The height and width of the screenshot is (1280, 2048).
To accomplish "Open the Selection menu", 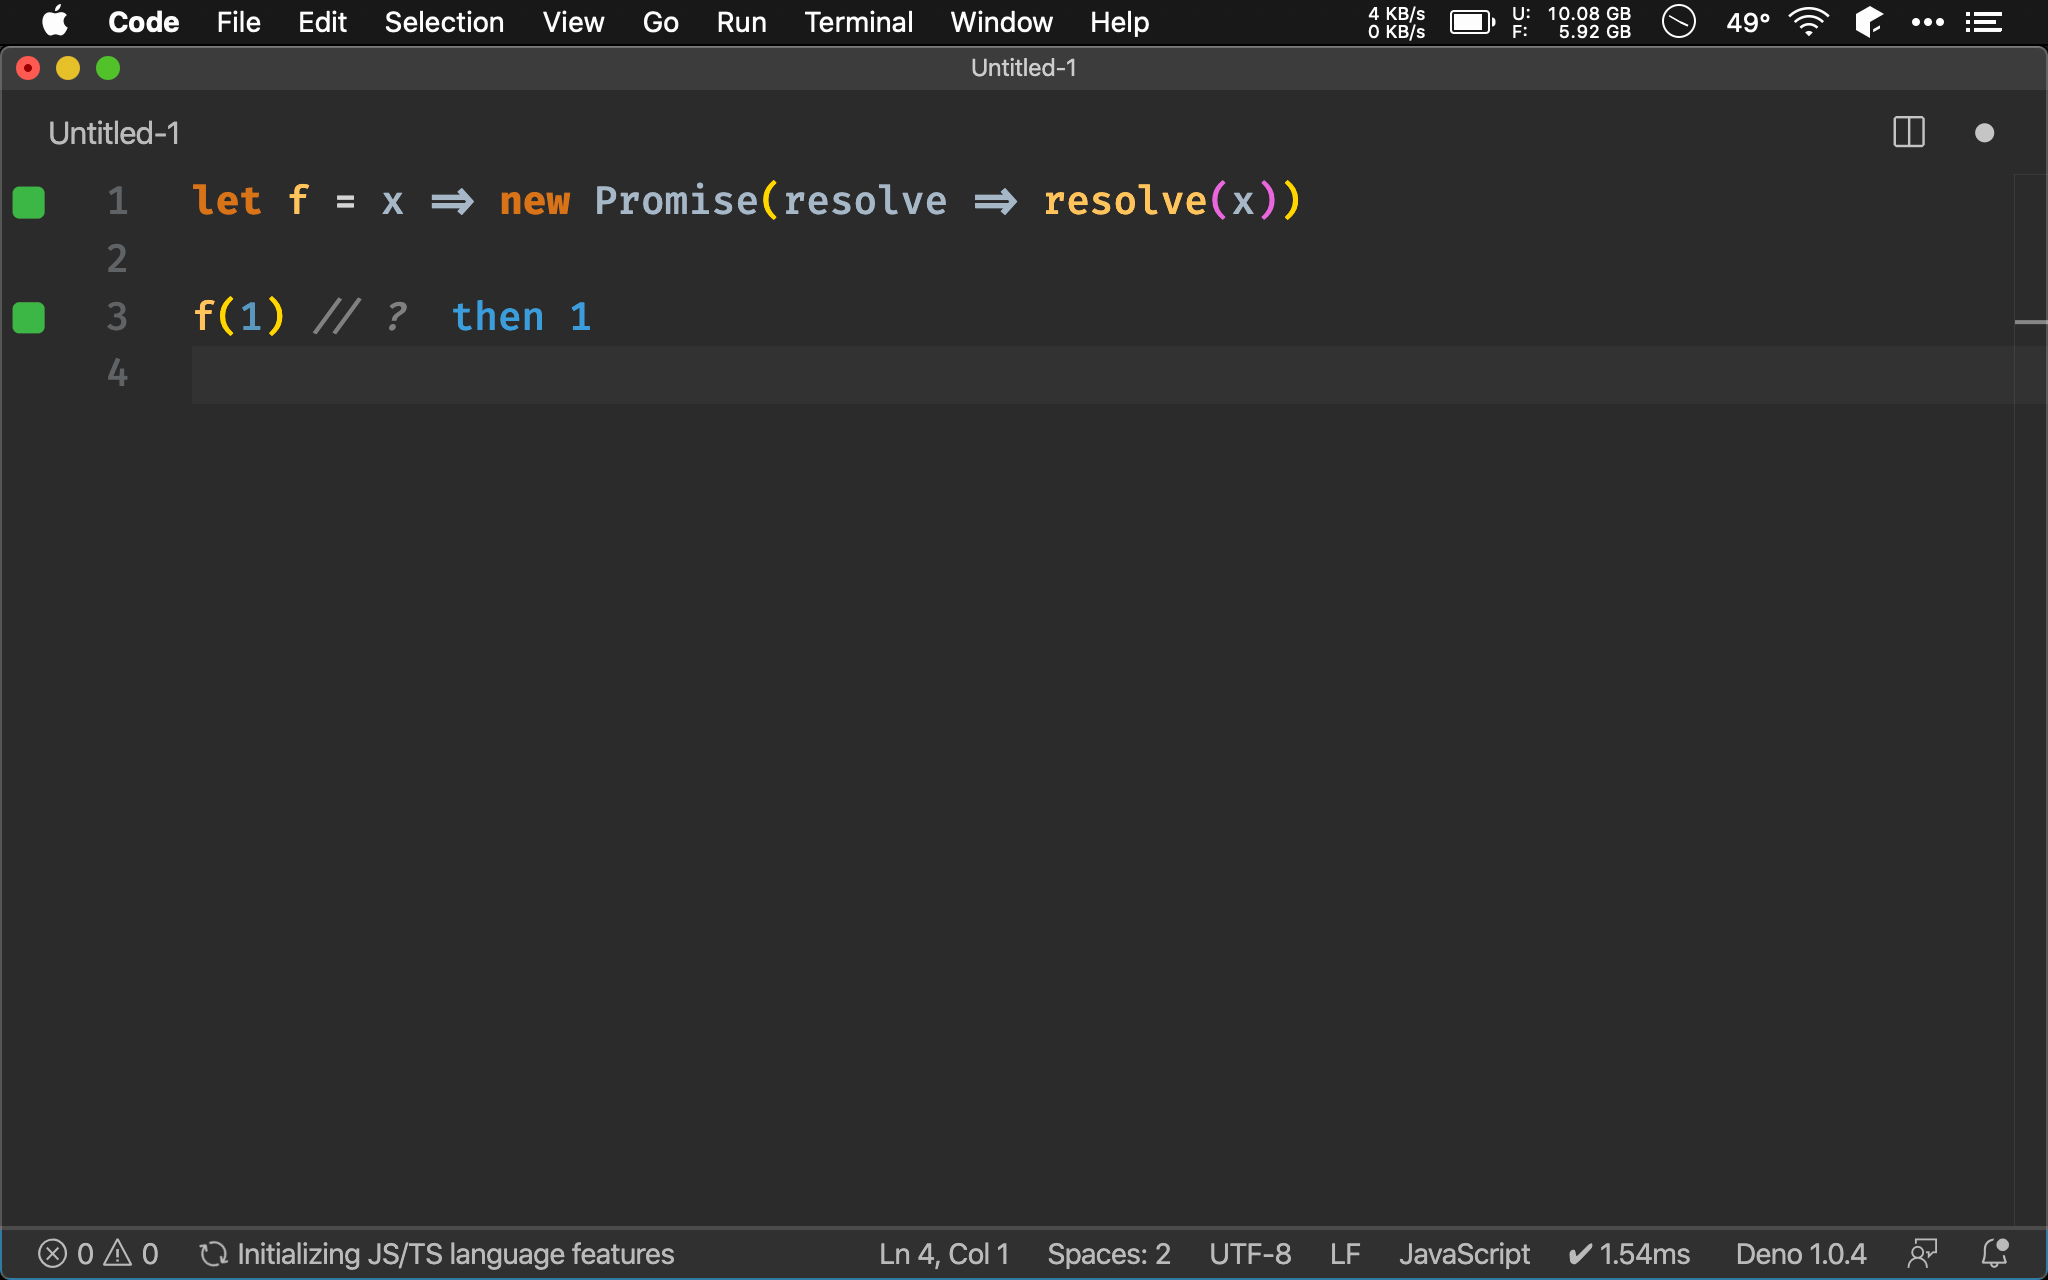I will tap(444, 22).
